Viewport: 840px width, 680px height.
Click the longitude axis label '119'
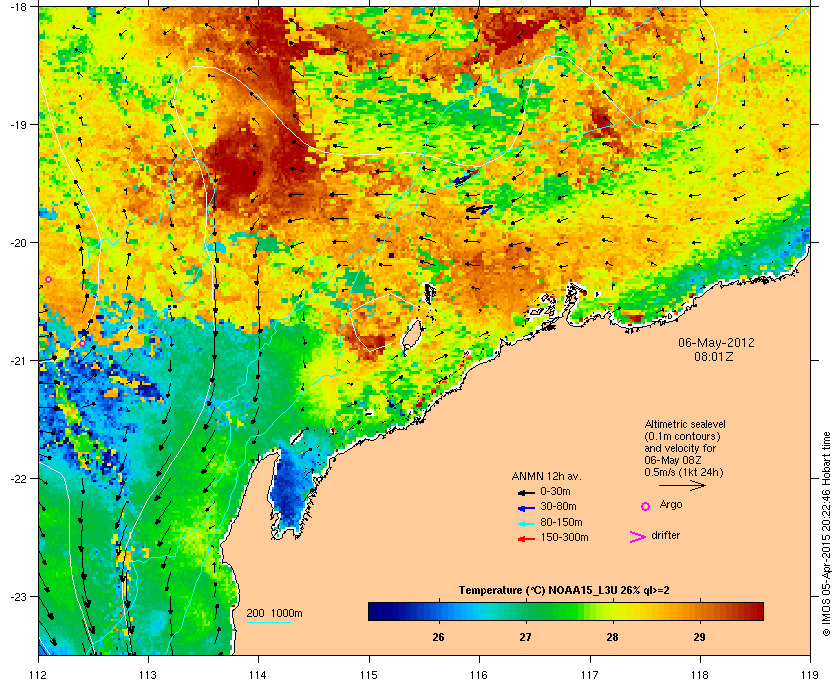point(811,675)
